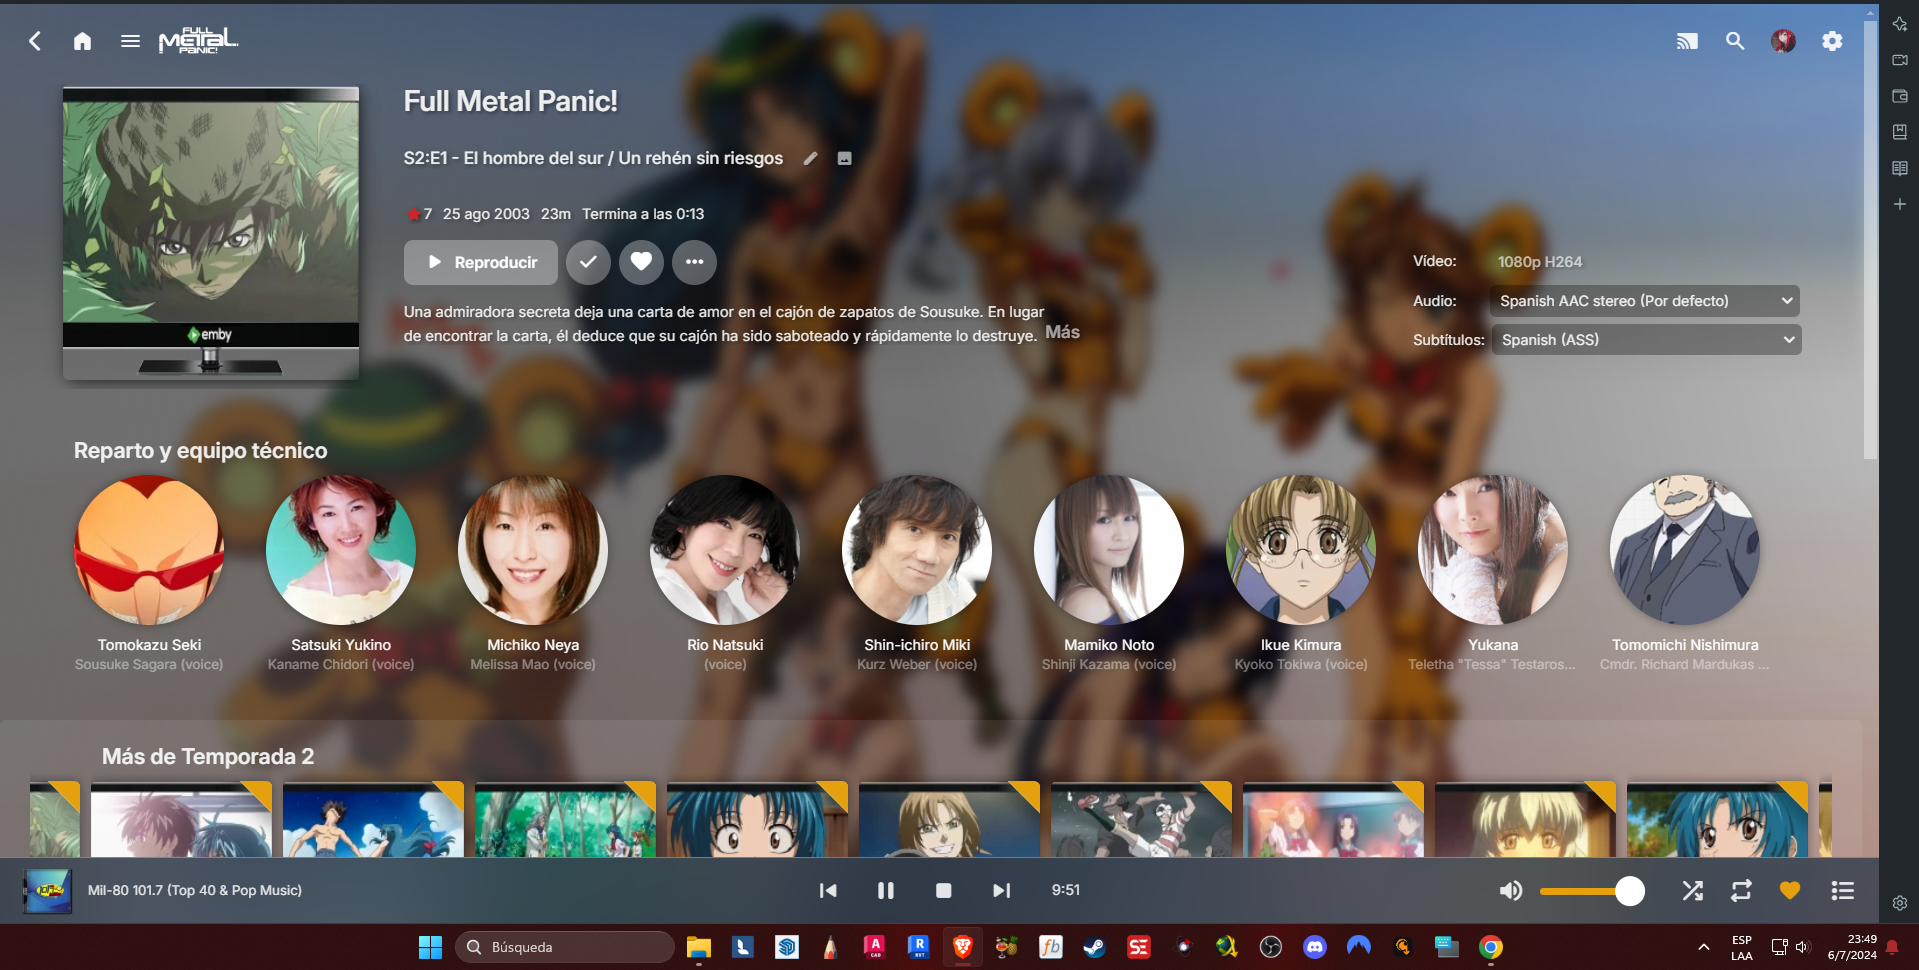The image size is (1919, 970).
Task: Toggle repeat mode in player bar
Action: pyautogui.click(x=1741, y=890)
